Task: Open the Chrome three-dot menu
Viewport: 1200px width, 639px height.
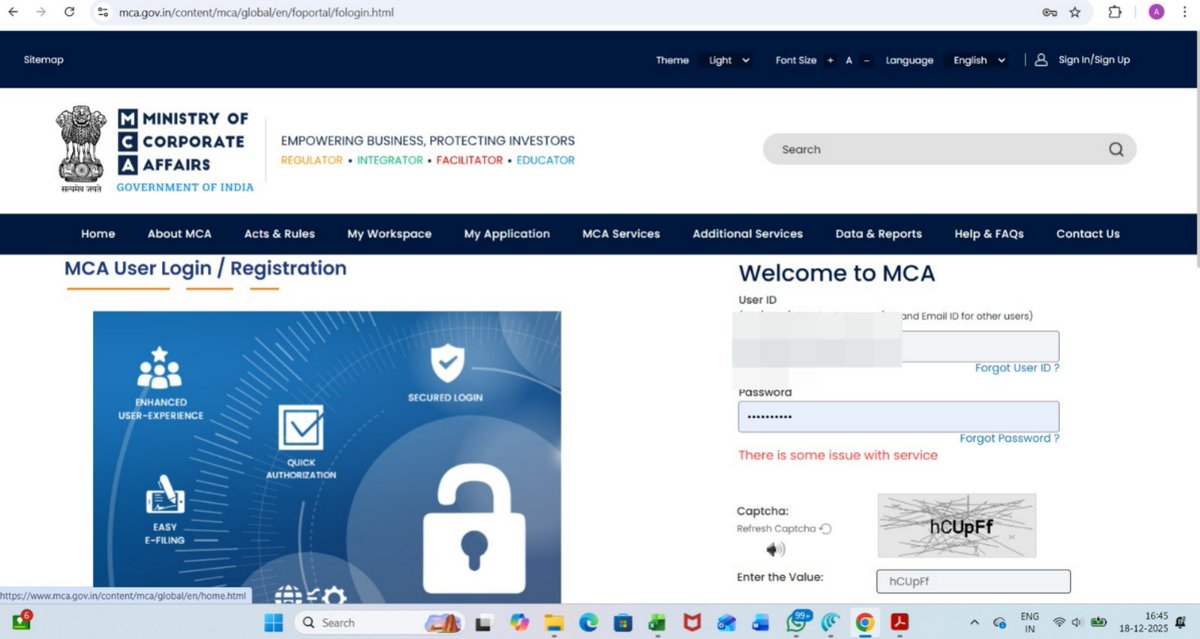Action: pos(1186,12)
